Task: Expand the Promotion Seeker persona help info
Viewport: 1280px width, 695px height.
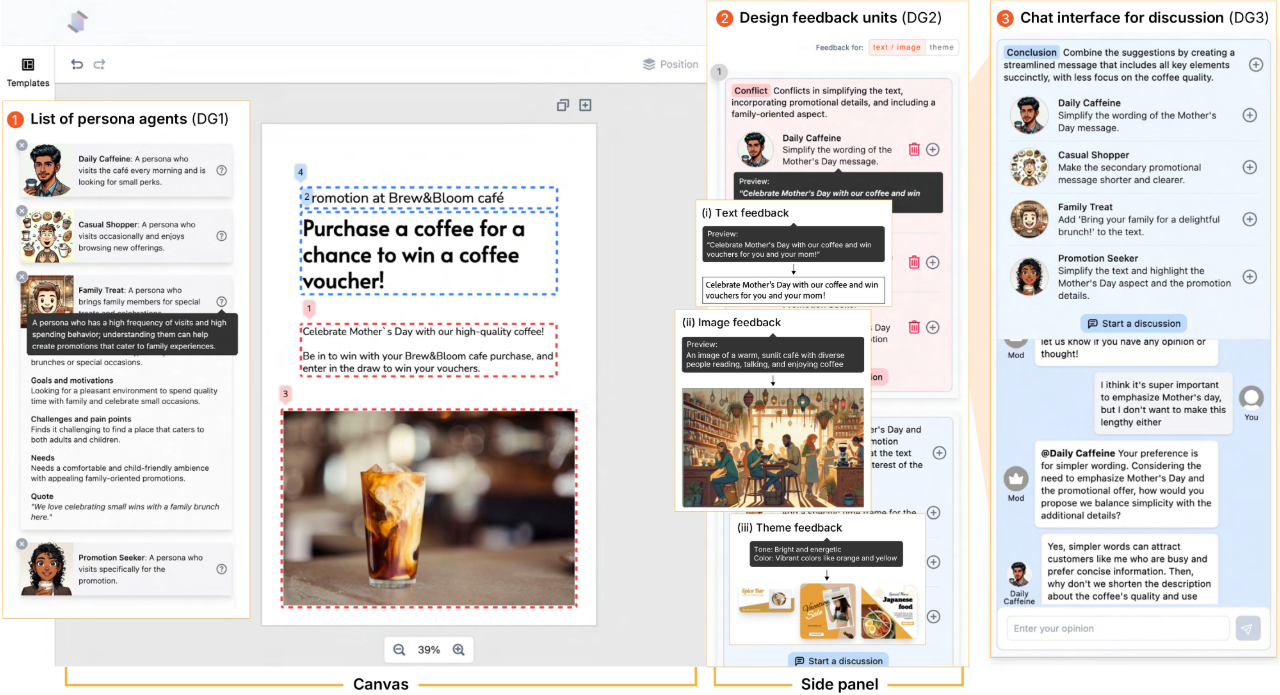Action: pyautogui.click(x=221, y=569)
